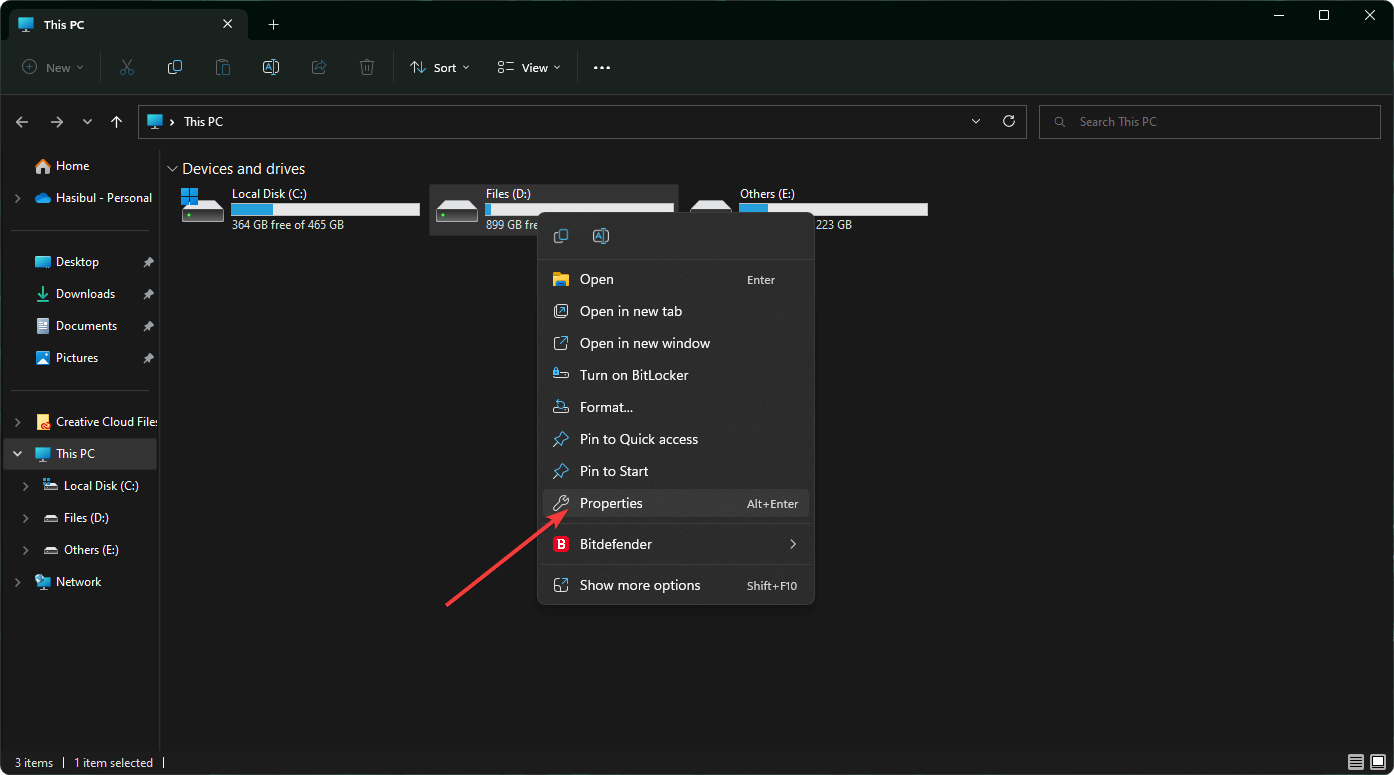Add a new tab
This screenshot has height=775, width=1394.
pos(274,24)
